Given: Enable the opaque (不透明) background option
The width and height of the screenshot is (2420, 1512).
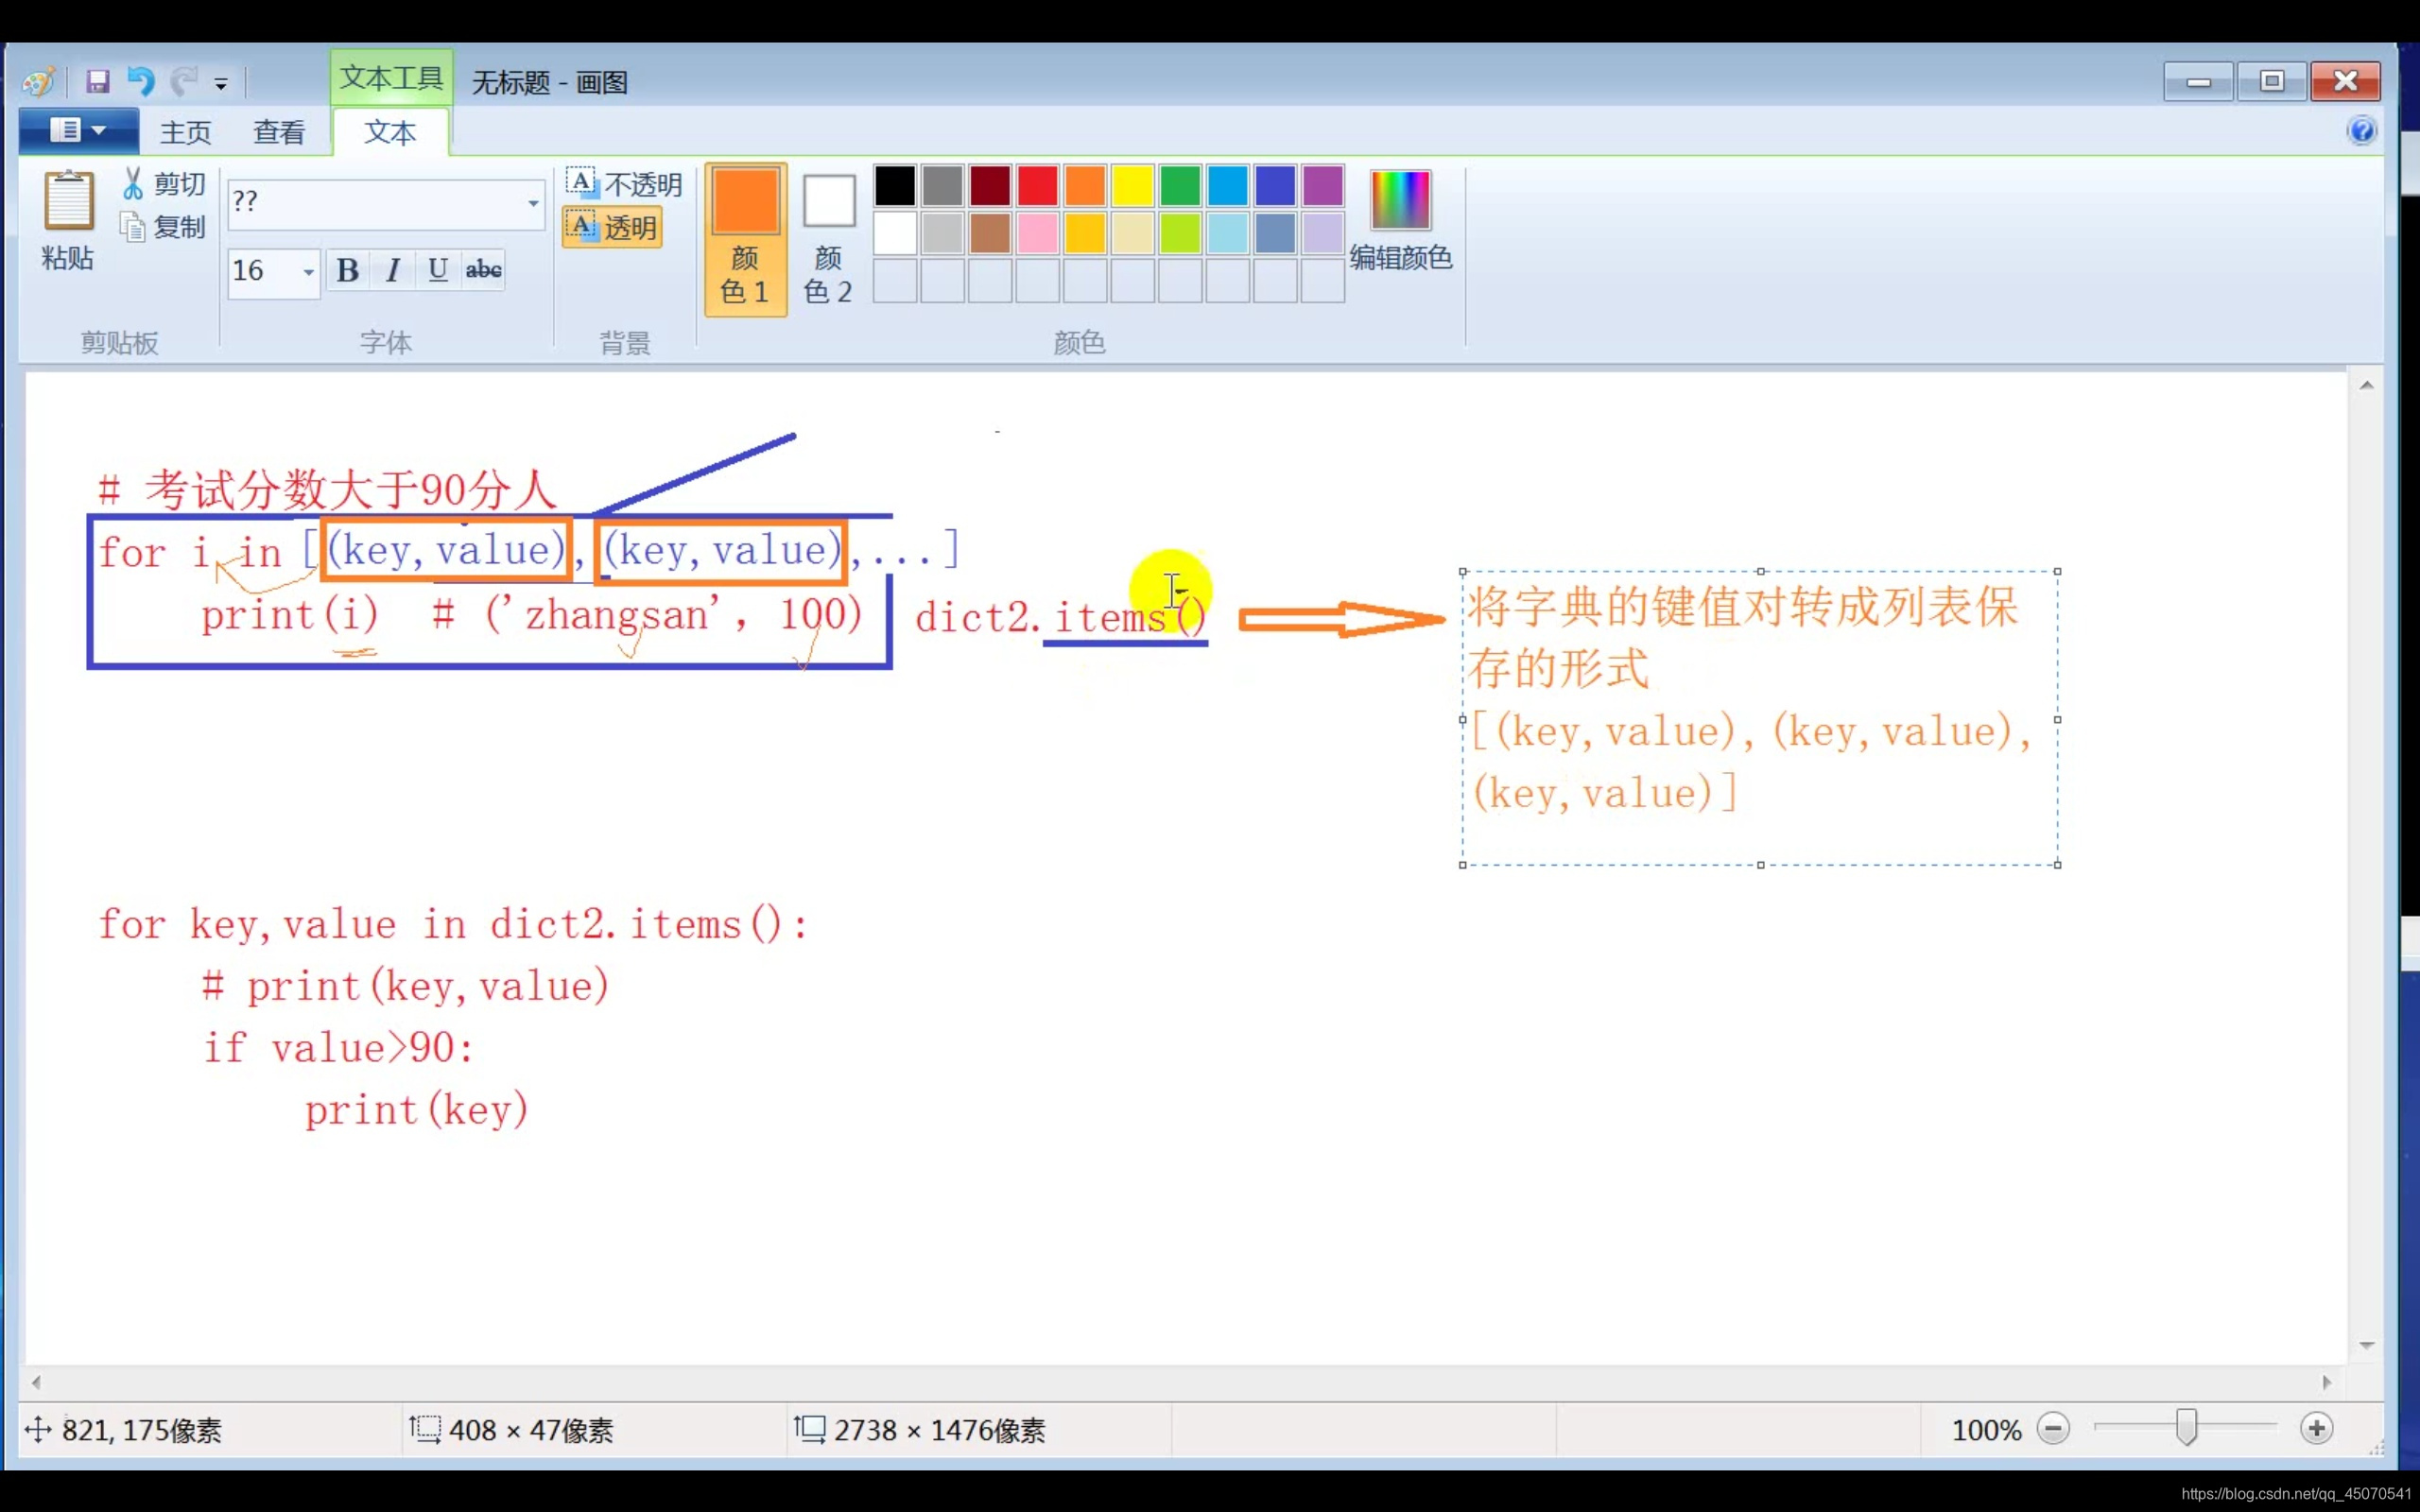Looking at the screenshot, I should click(624, 183).
